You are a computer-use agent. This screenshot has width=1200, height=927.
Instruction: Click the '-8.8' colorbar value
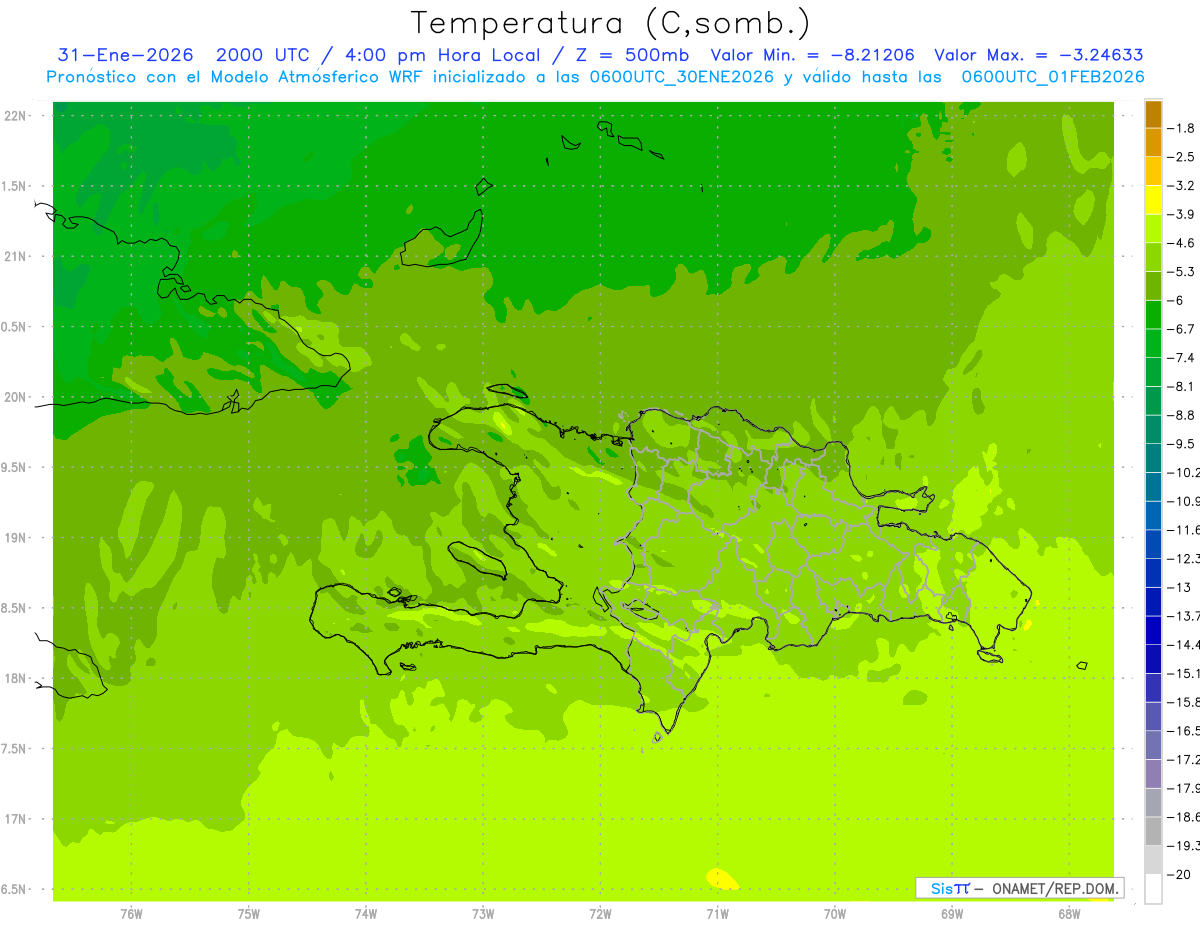1181,415
